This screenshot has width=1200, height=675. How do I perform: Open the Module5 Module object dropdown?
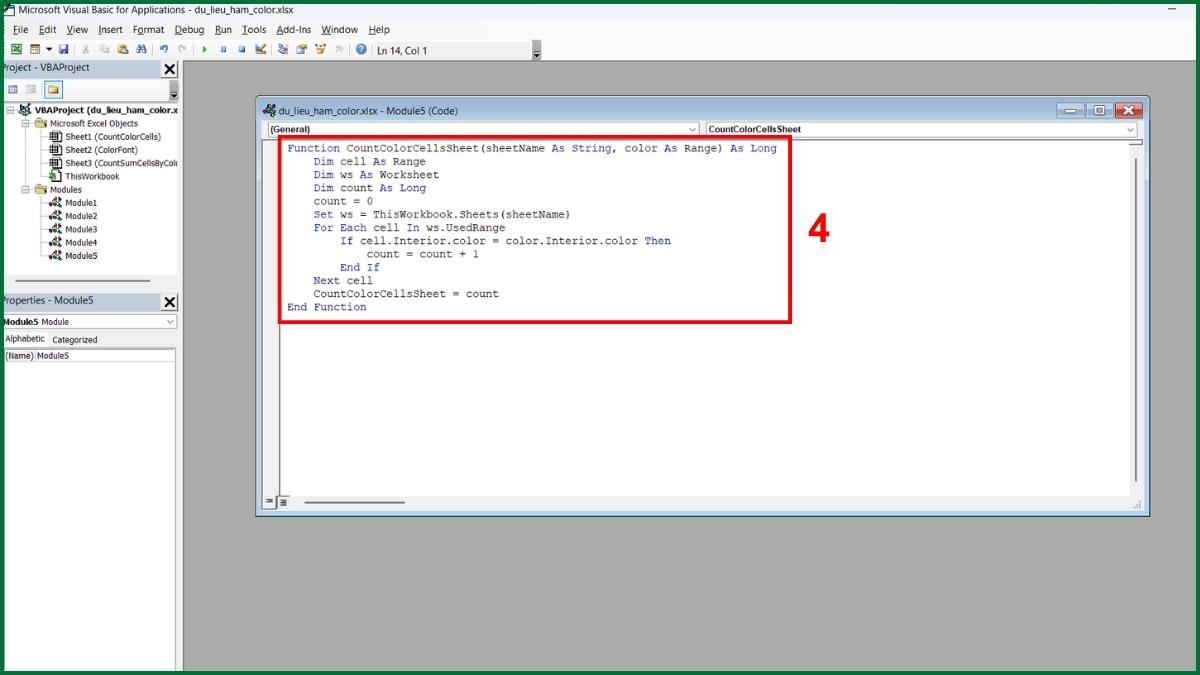[x=171, y=322]
